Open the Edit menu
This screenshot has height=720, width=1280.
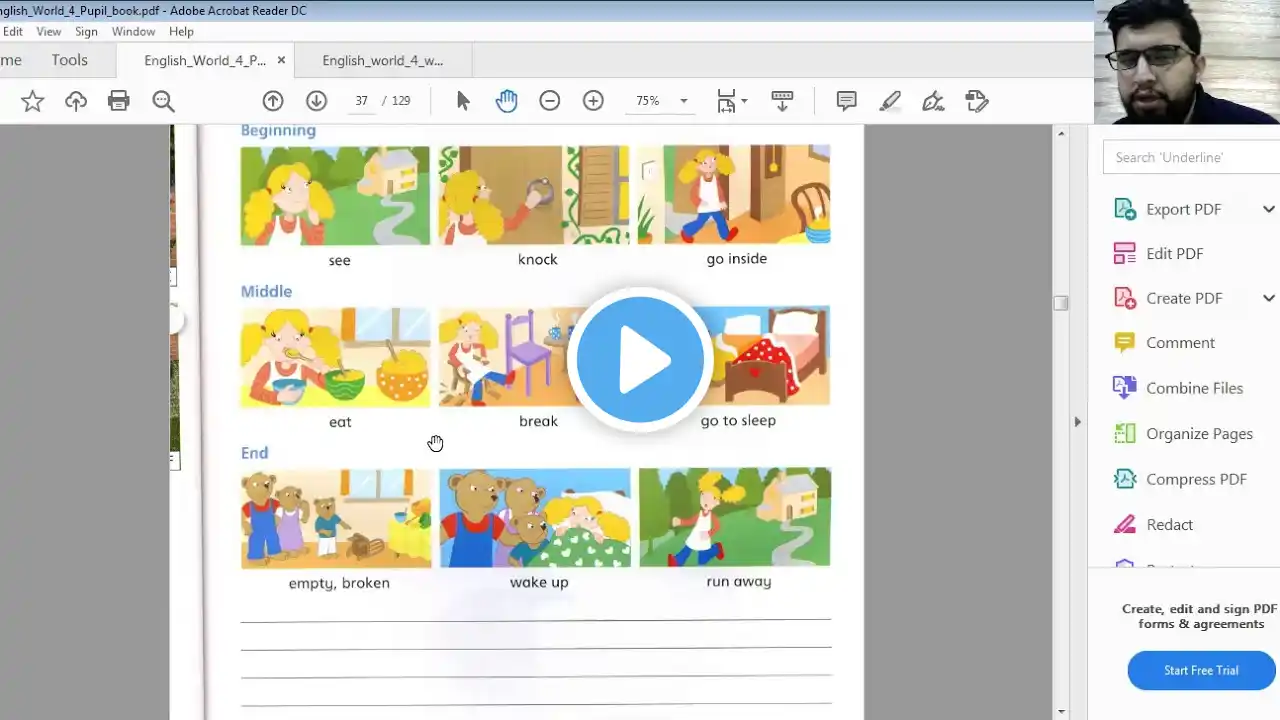click(12, 32)
